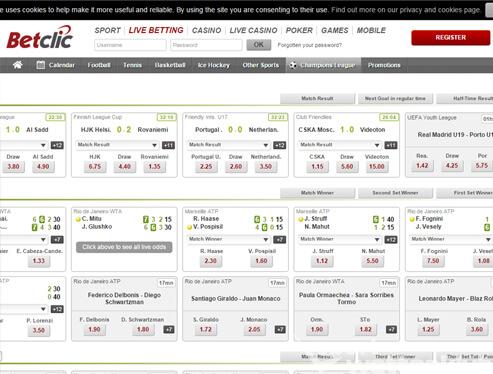This screenshot has width=493, height=374.
Task: Open Other Sports in the navigation bar
Action: (x=261, y=65)
